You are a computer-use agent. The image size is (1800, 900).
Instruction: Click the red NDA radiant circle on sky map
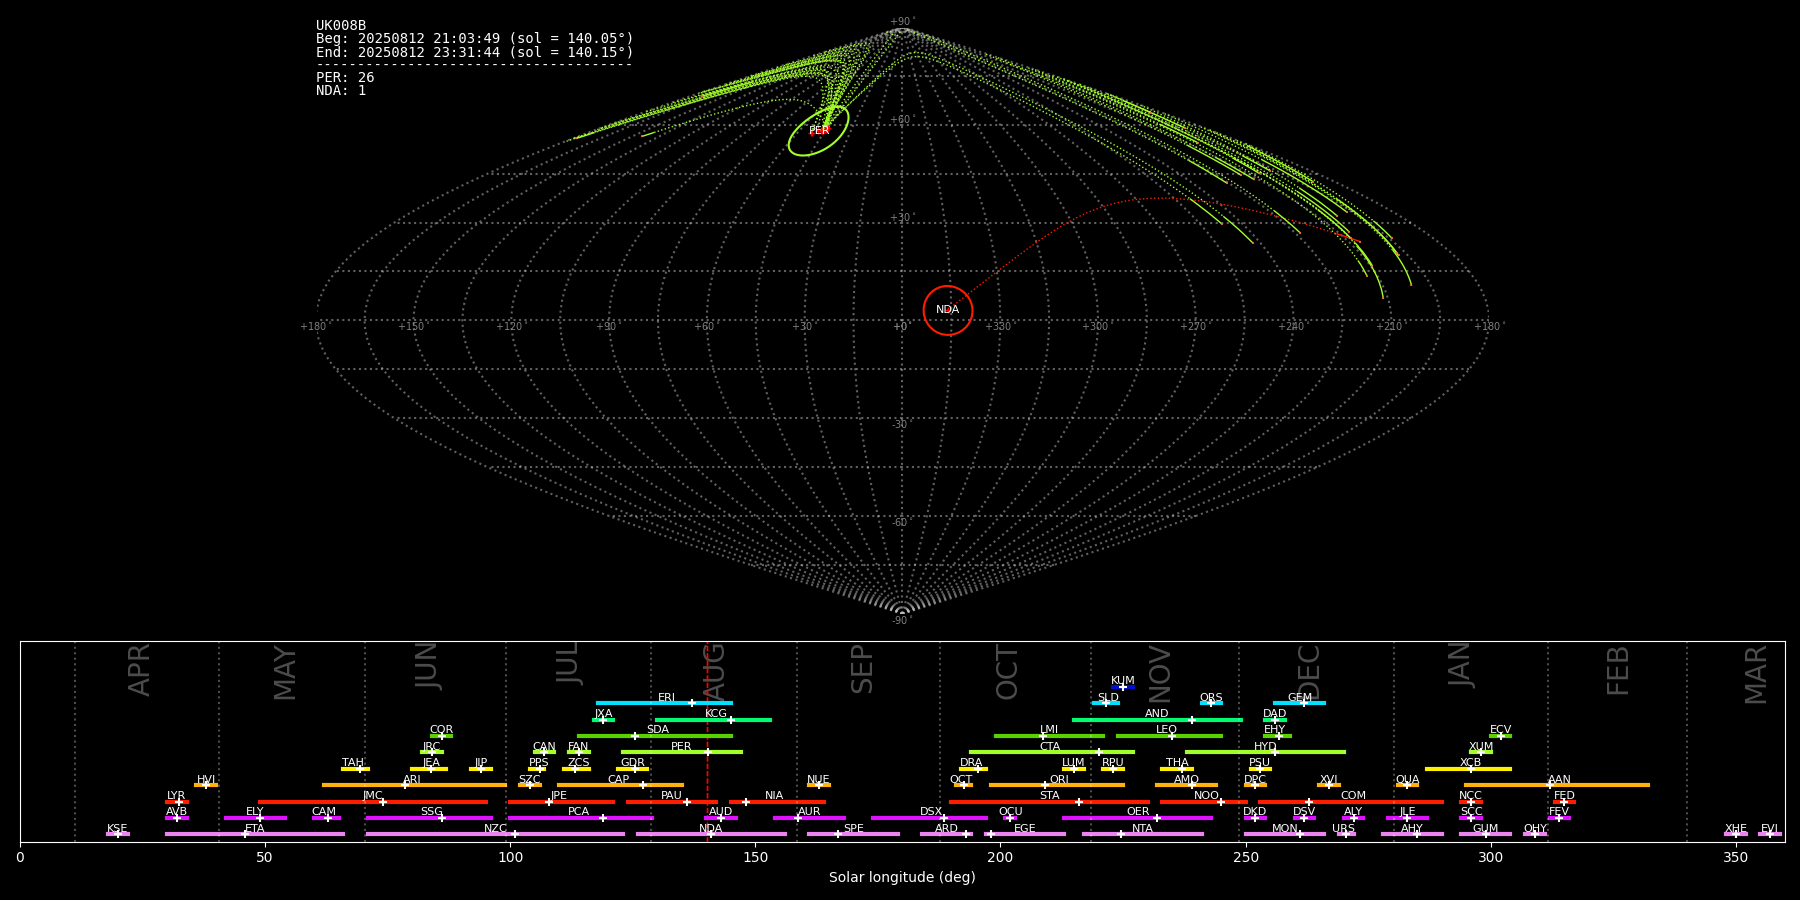point(948,310)
